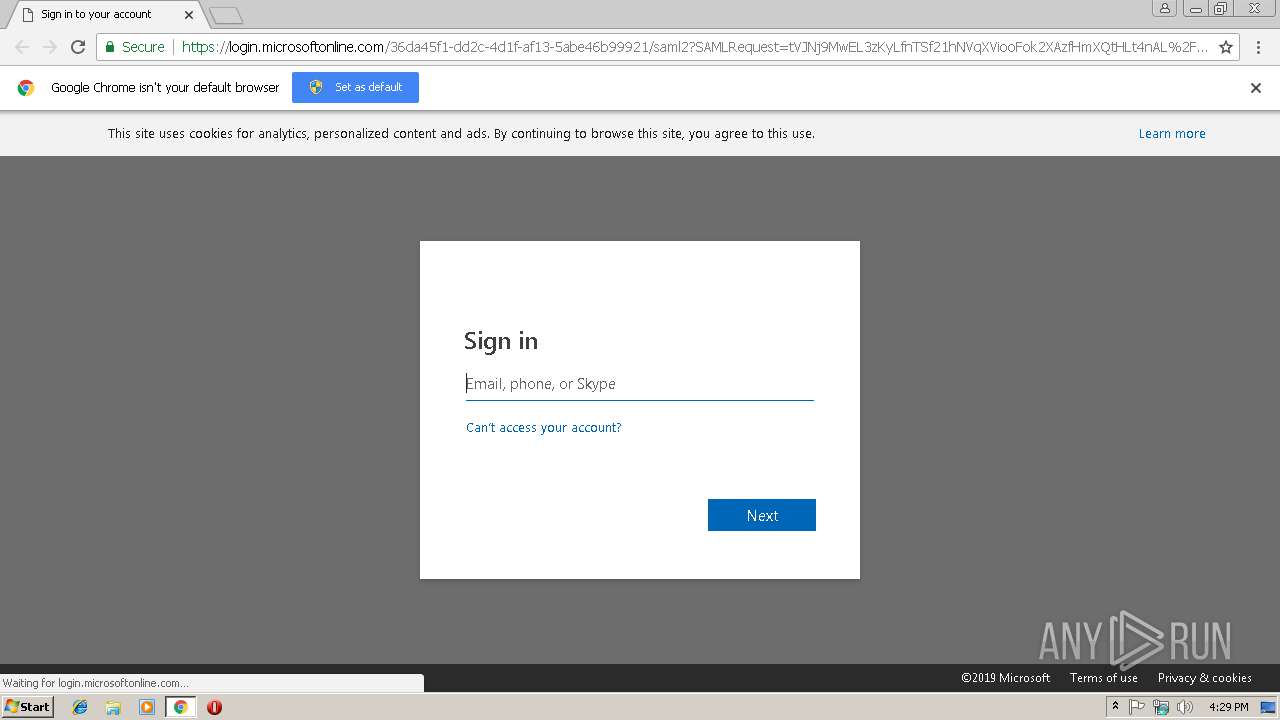Click the Next button
Viewport: 1280px width, 720px height.
point(762,515)
